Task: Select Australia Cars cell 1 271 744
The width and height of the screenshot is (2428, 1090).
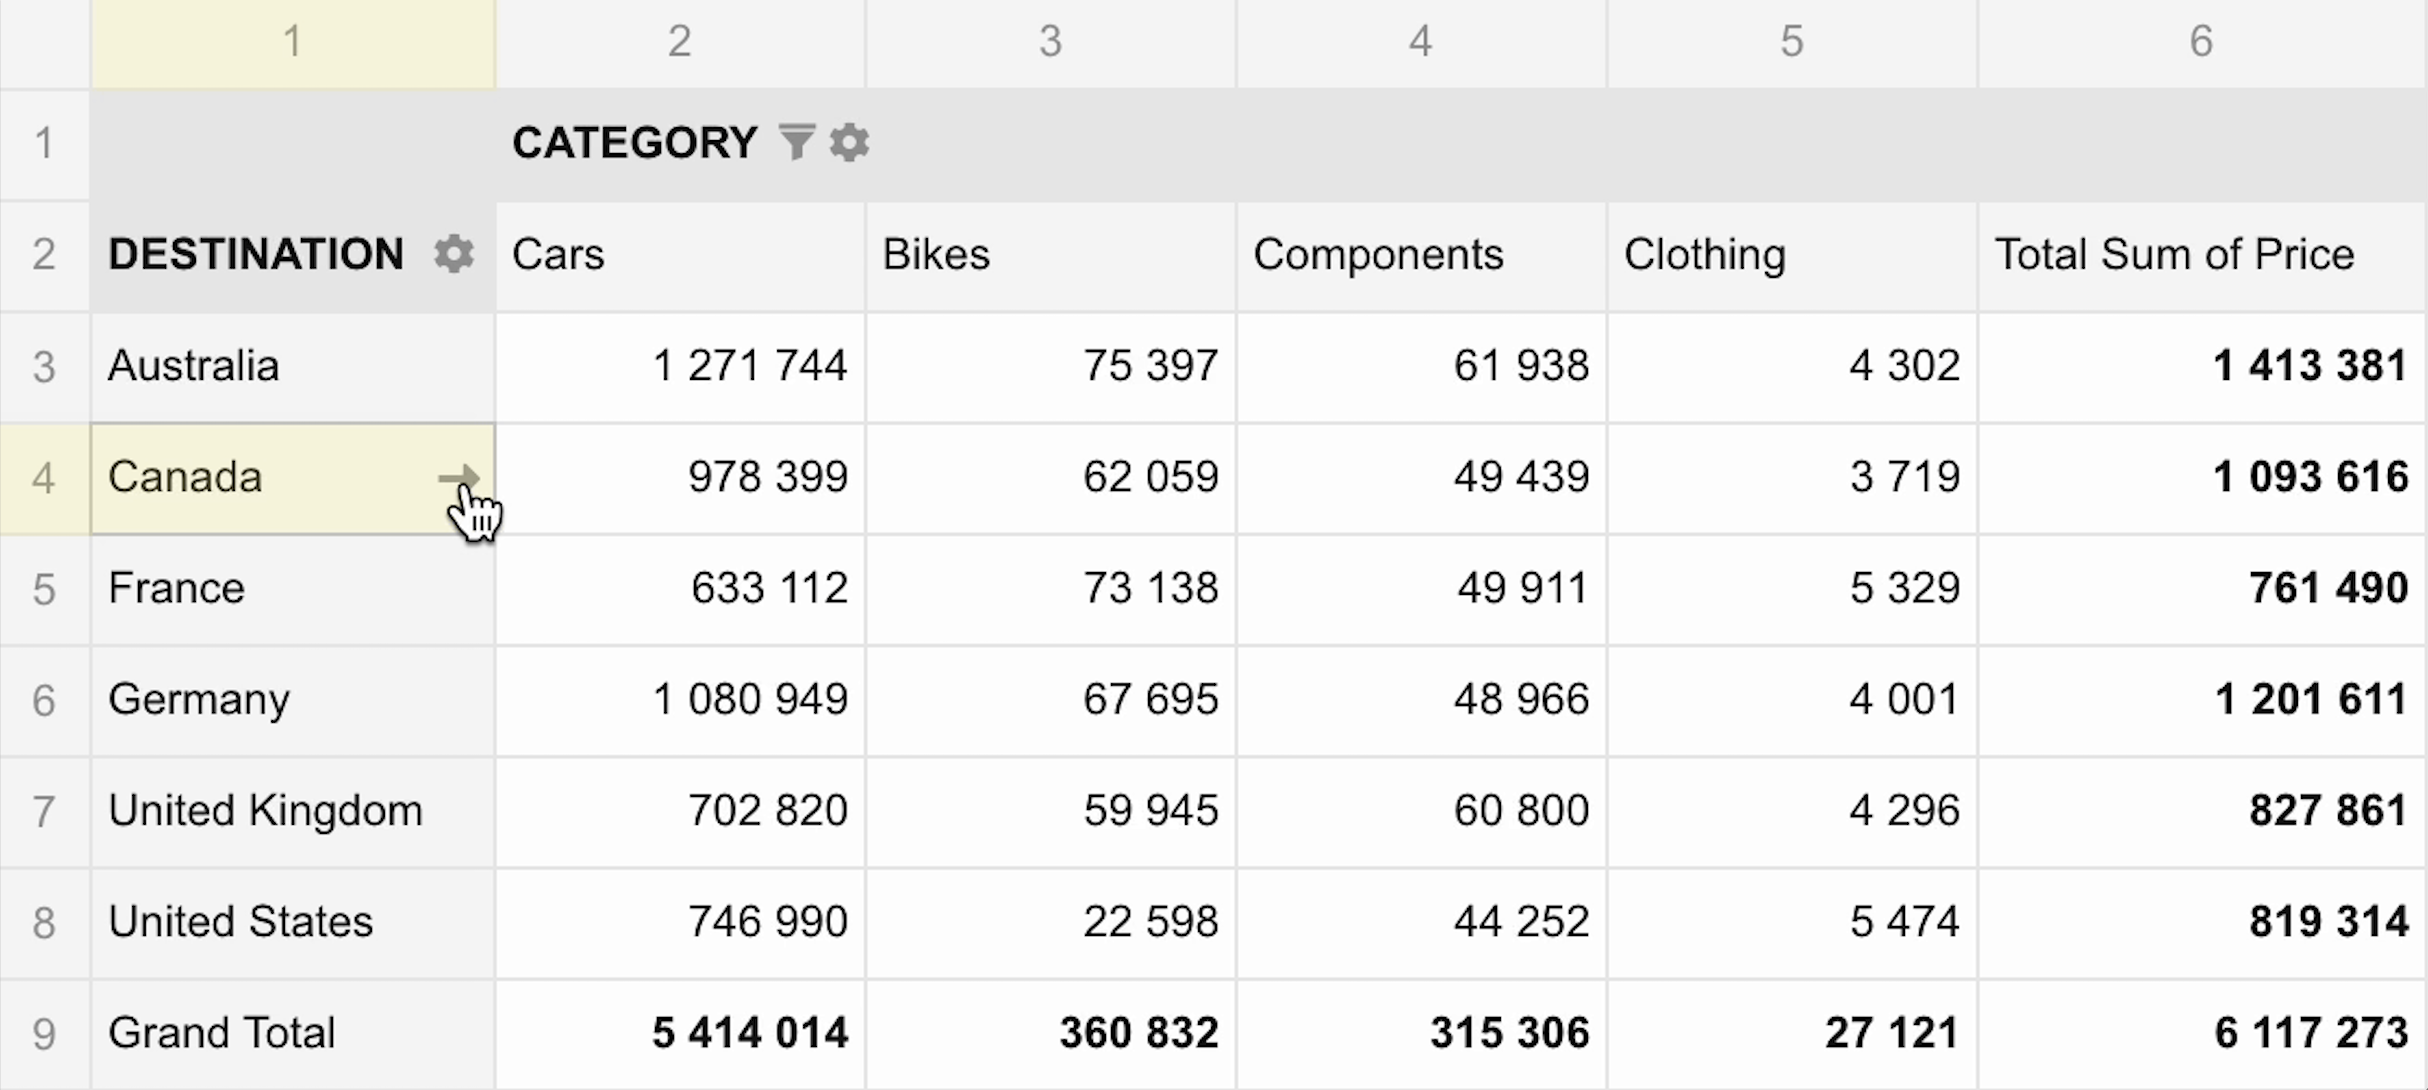Action: (x=749, y=366)
